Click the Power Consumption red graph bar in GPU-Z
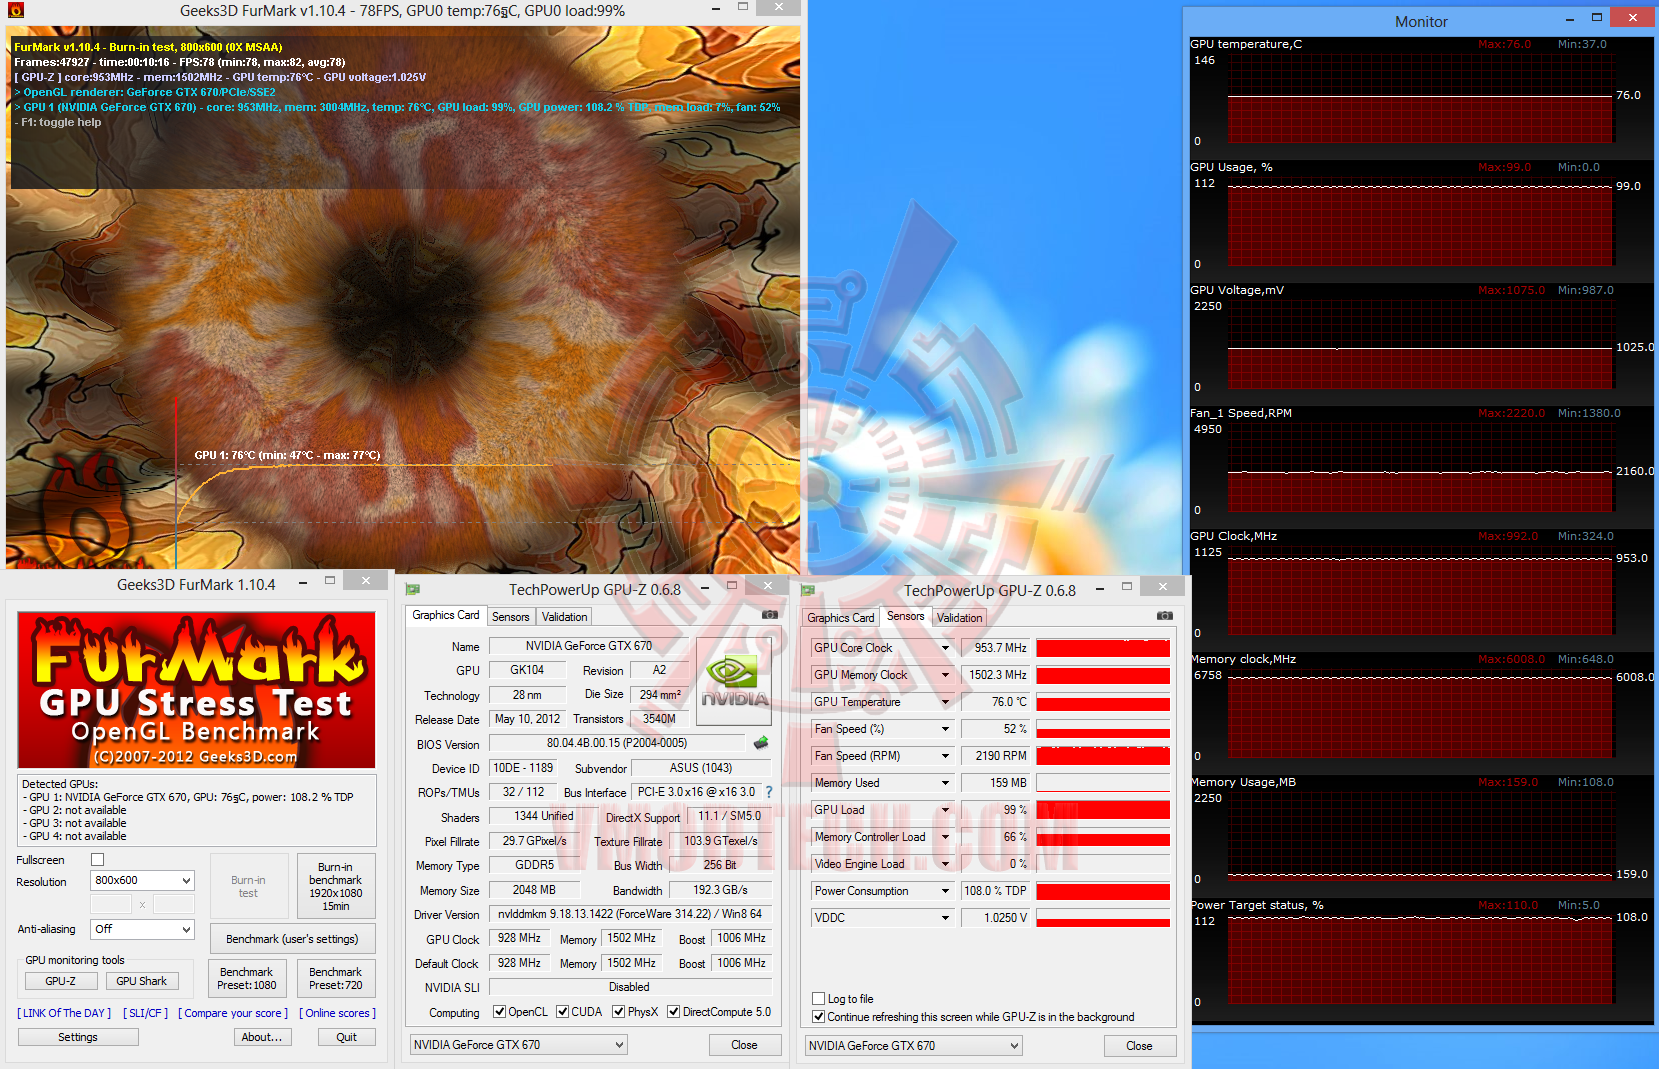 1103,891
